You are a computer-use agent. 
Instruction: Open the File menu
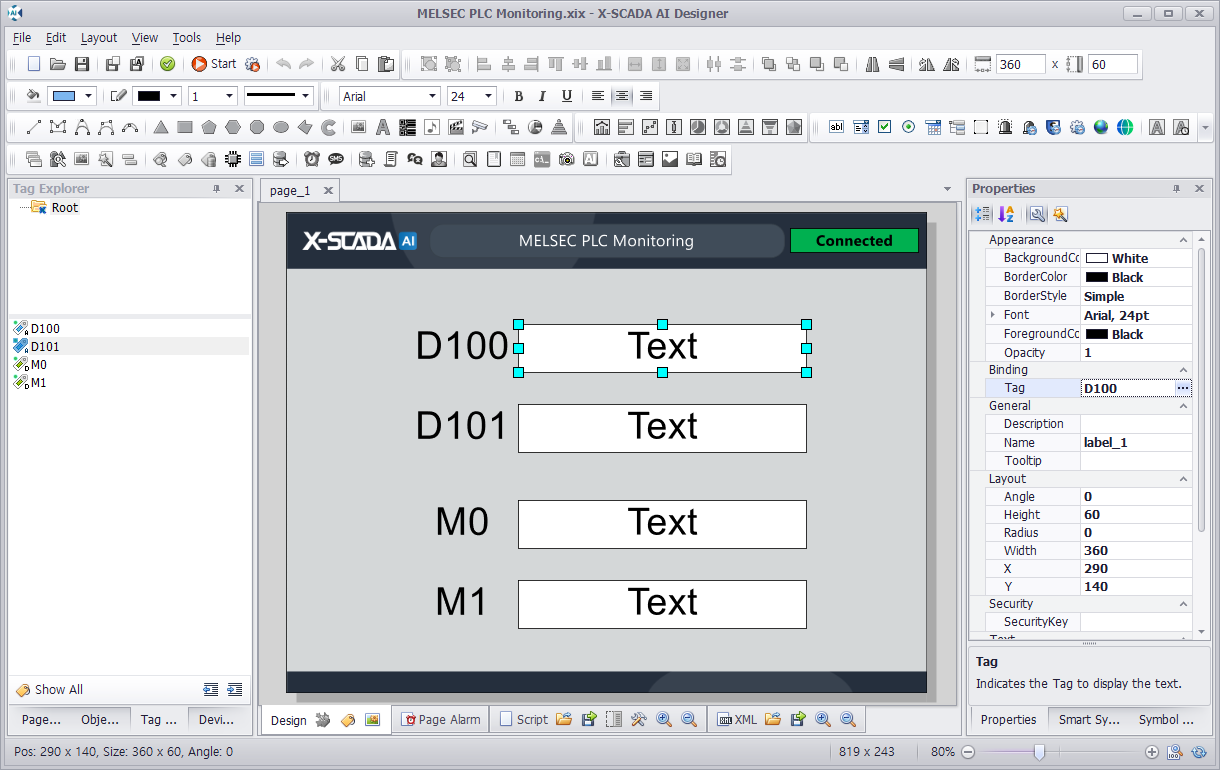coord(22,38)
